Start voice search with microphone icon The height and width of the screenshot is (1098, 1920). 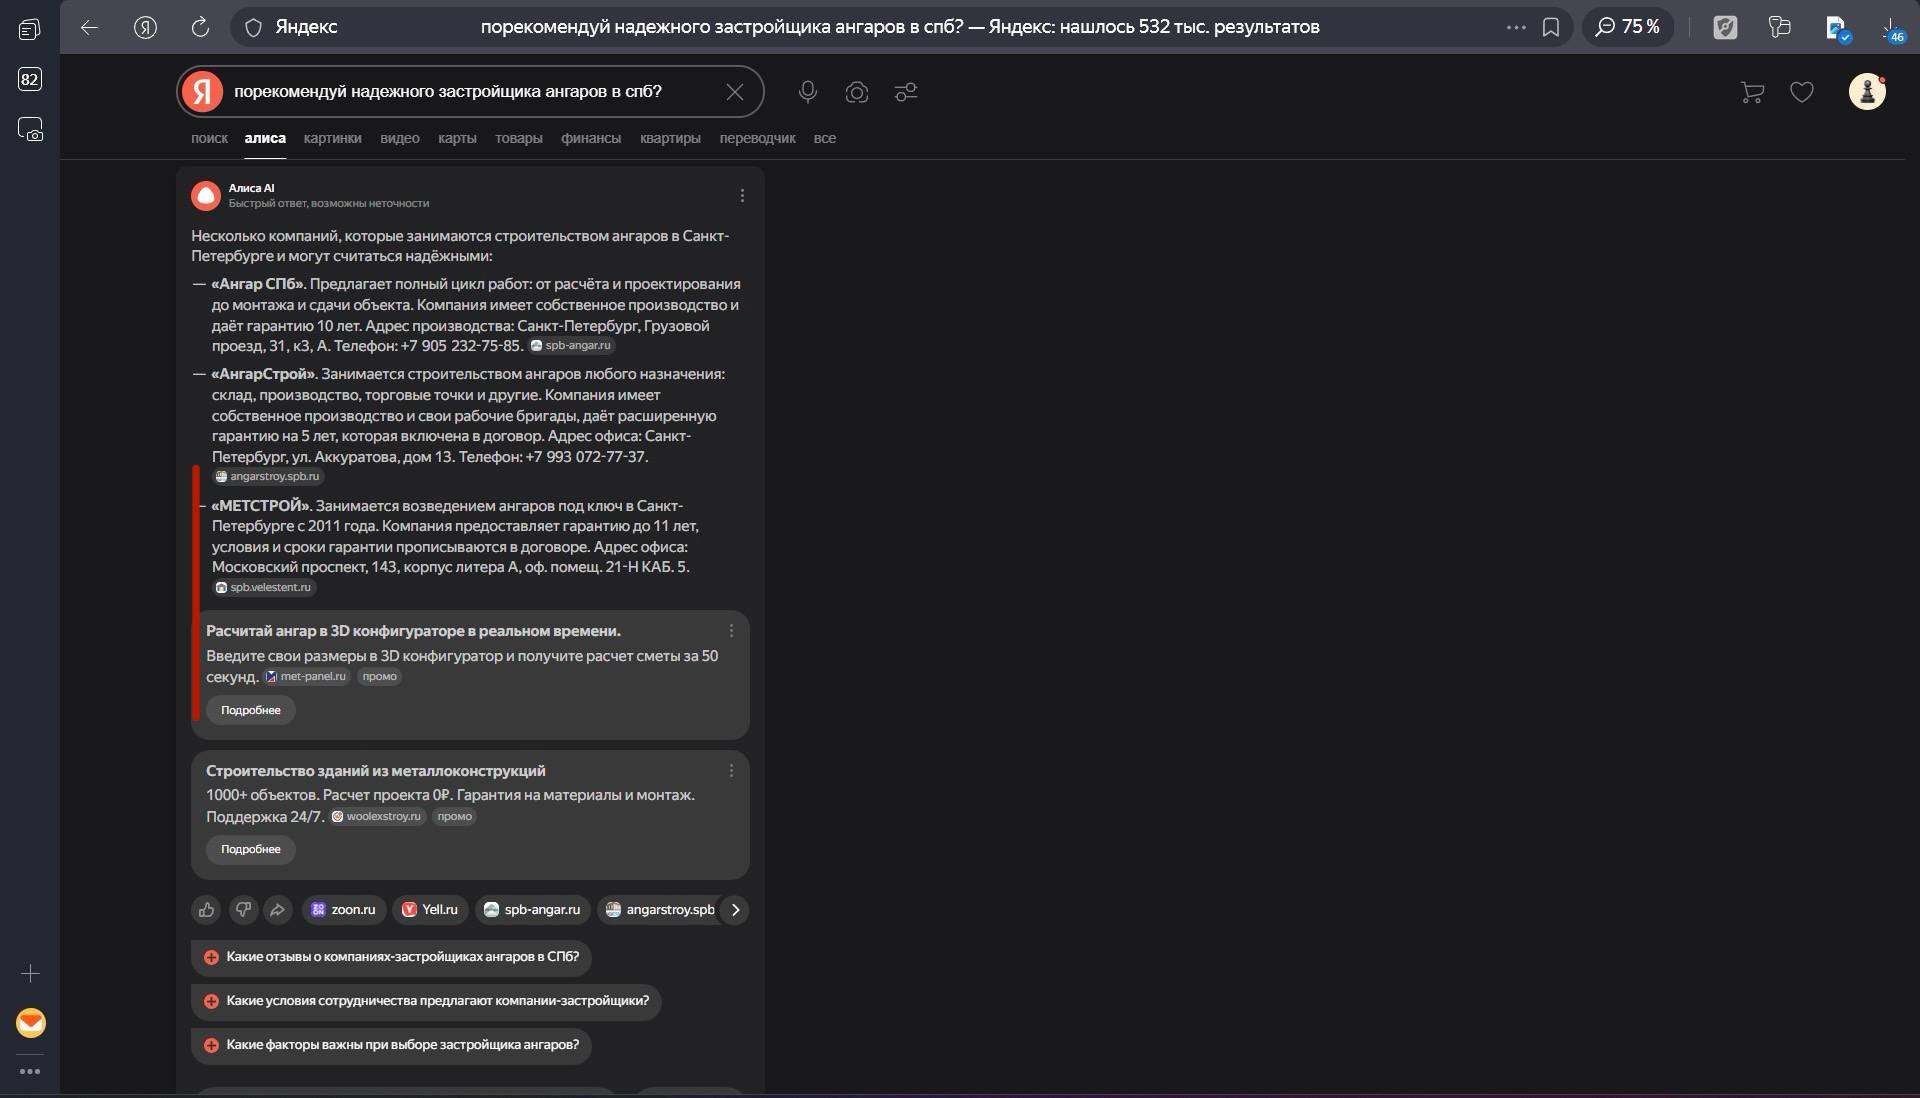click(x=808, y=92)
